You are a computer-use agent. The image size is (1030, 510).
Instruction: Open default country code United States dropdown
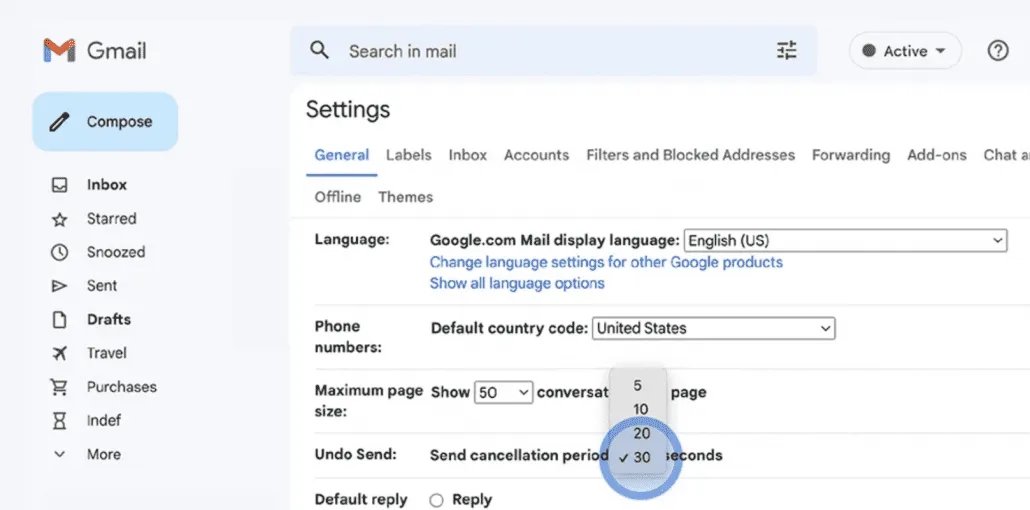(x=713, y=328)
